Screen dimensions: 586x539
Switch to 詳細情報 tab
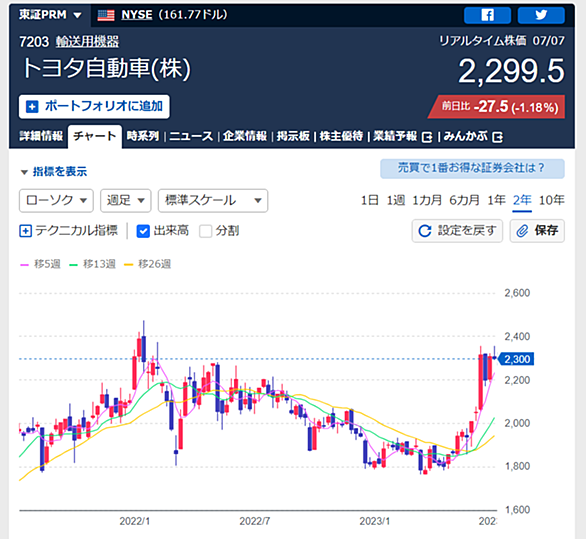(41, 136)
